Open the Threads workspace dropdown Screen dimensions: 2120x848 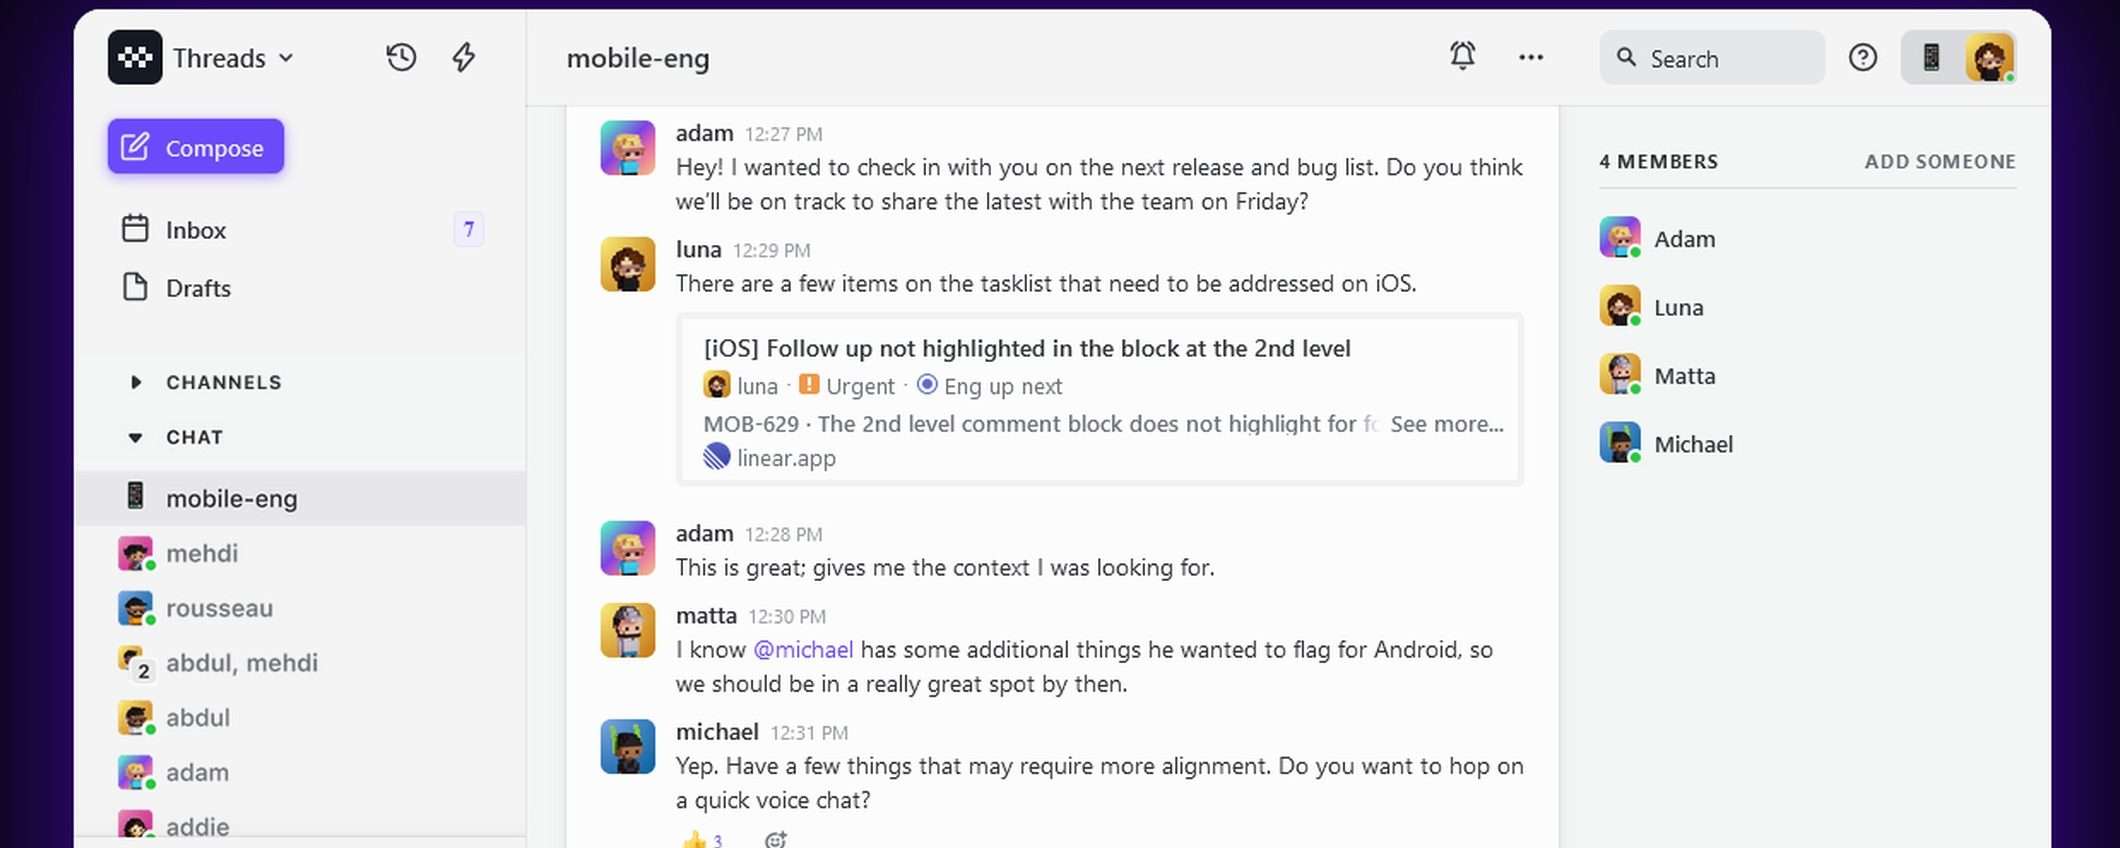click(232, 58)
